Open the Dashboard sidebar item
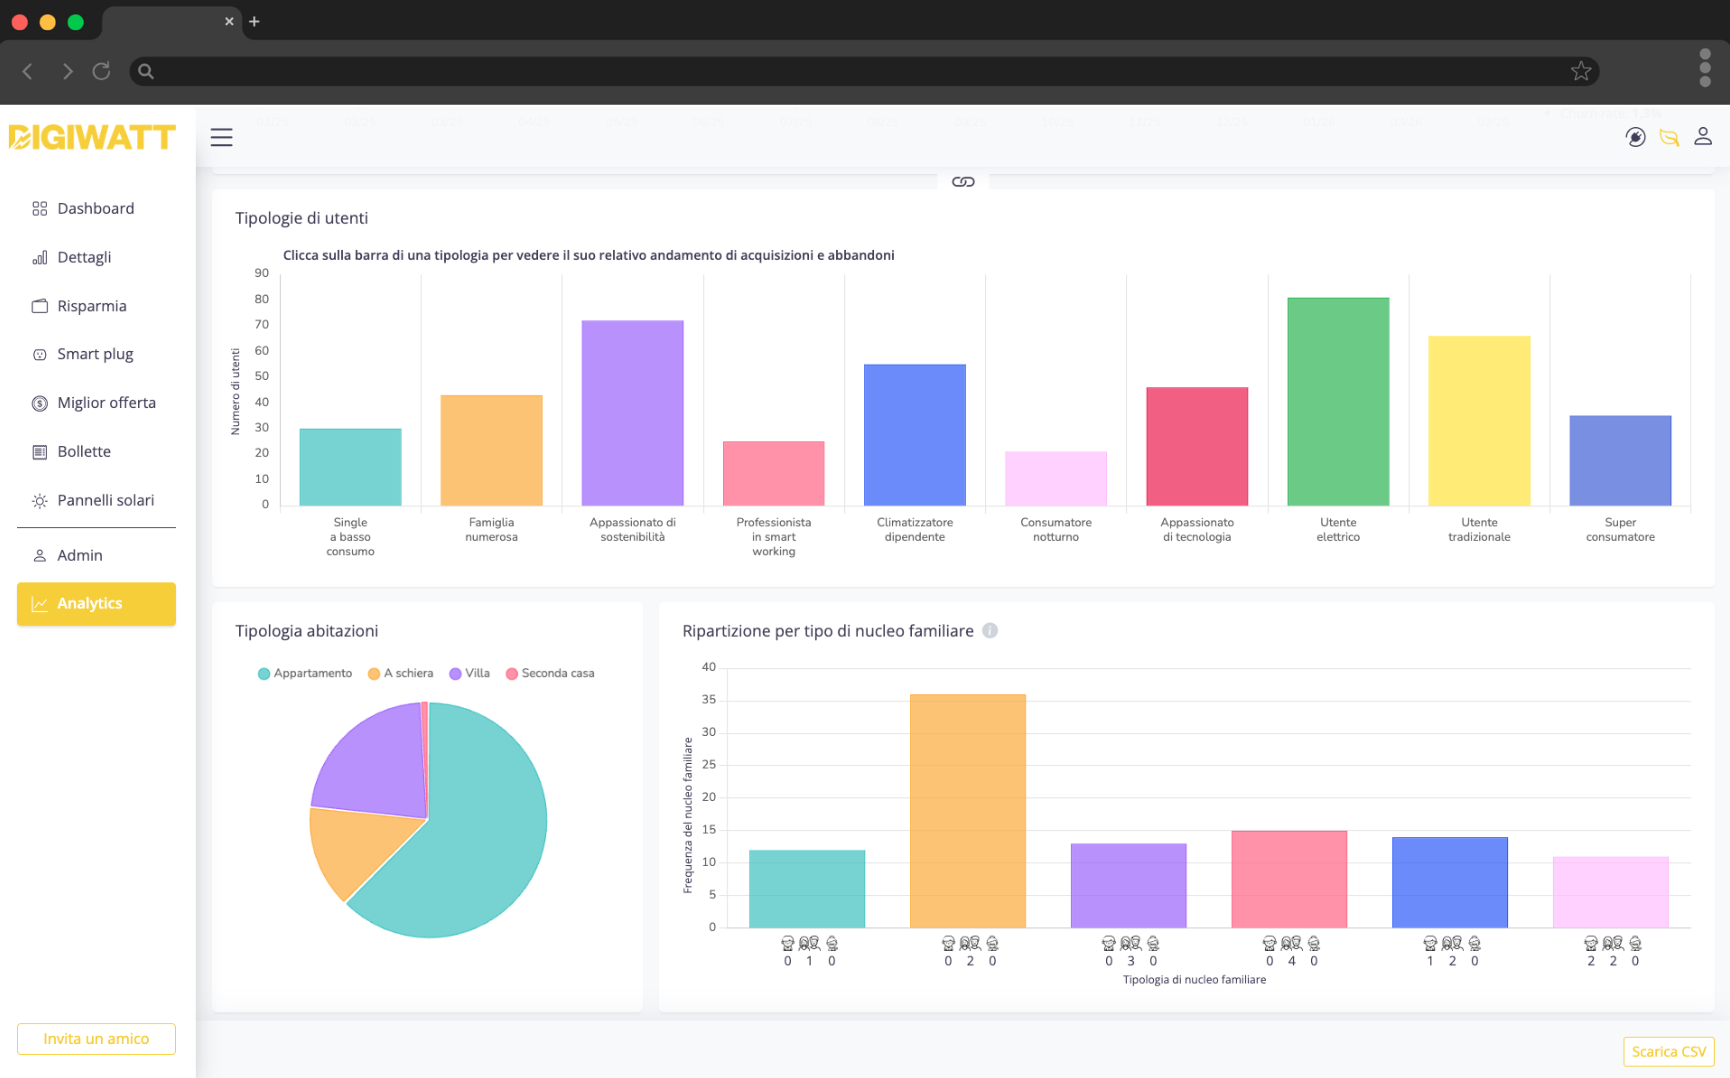The width and height of the screenshot is (1730, 1078). click(x=95, y=209)
